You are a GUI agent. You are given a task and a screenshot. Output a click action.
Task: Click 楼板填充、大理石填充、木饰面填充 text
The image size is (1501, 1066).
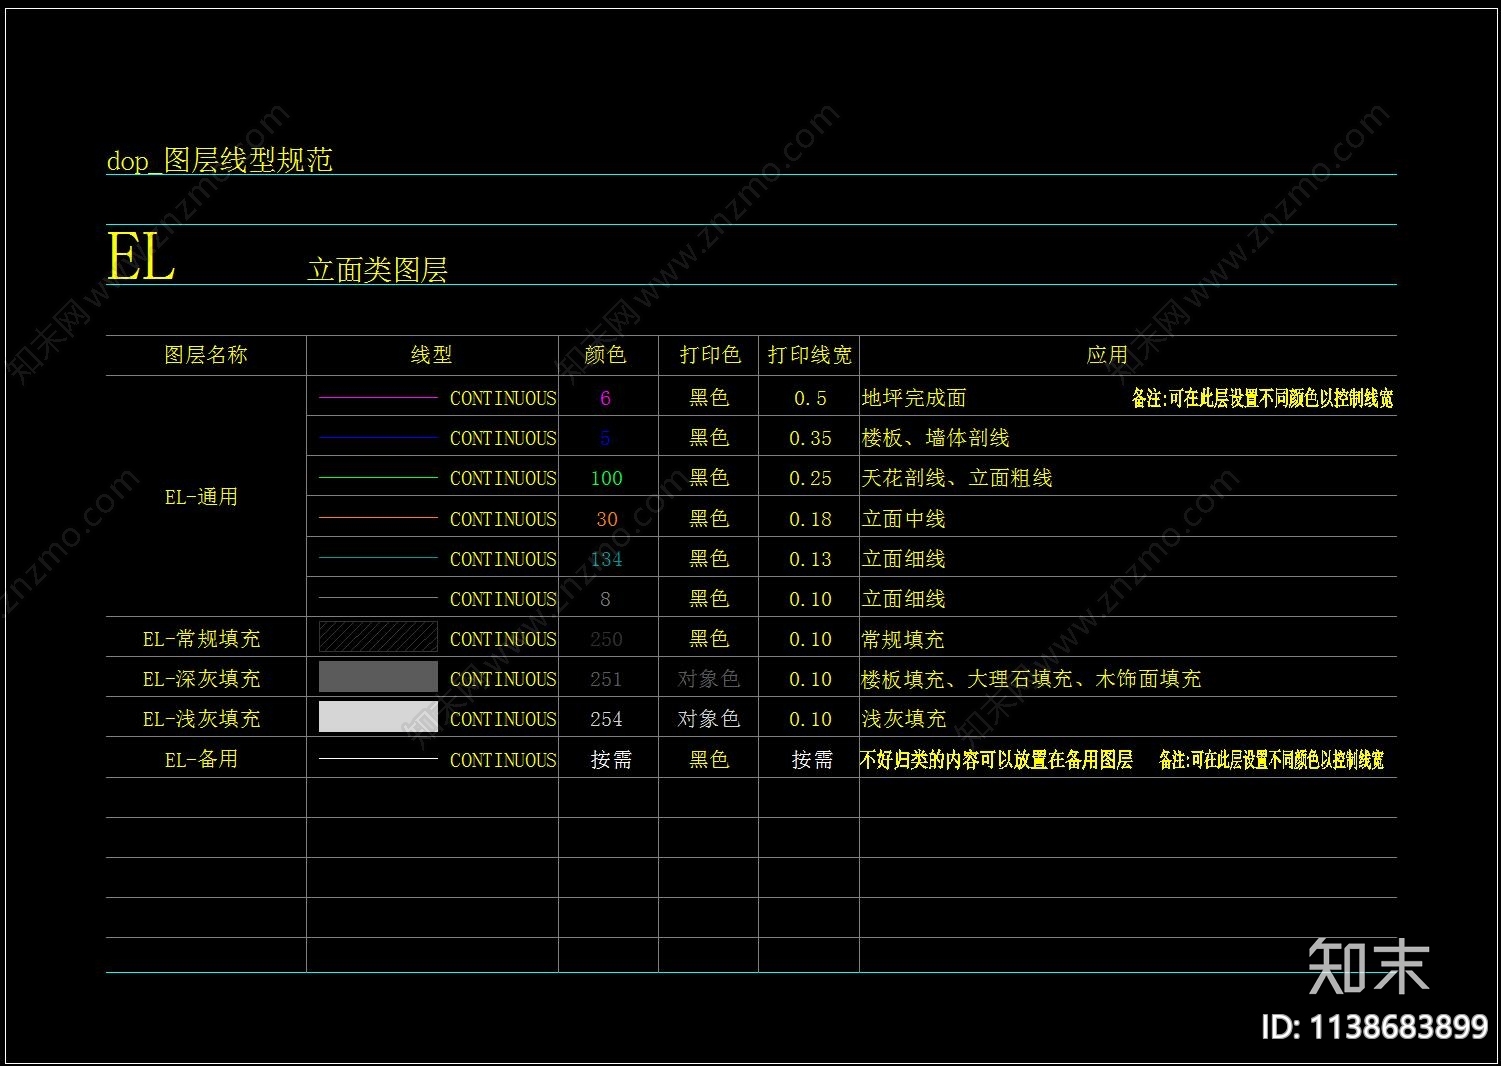1031,680
